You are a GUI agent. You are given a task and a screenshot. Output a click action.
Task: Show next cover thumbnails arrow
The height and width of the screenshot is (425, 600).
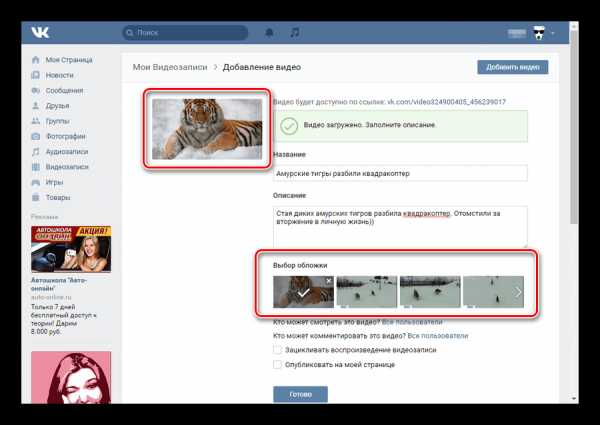pyautogui.click(x=518, y=292)
